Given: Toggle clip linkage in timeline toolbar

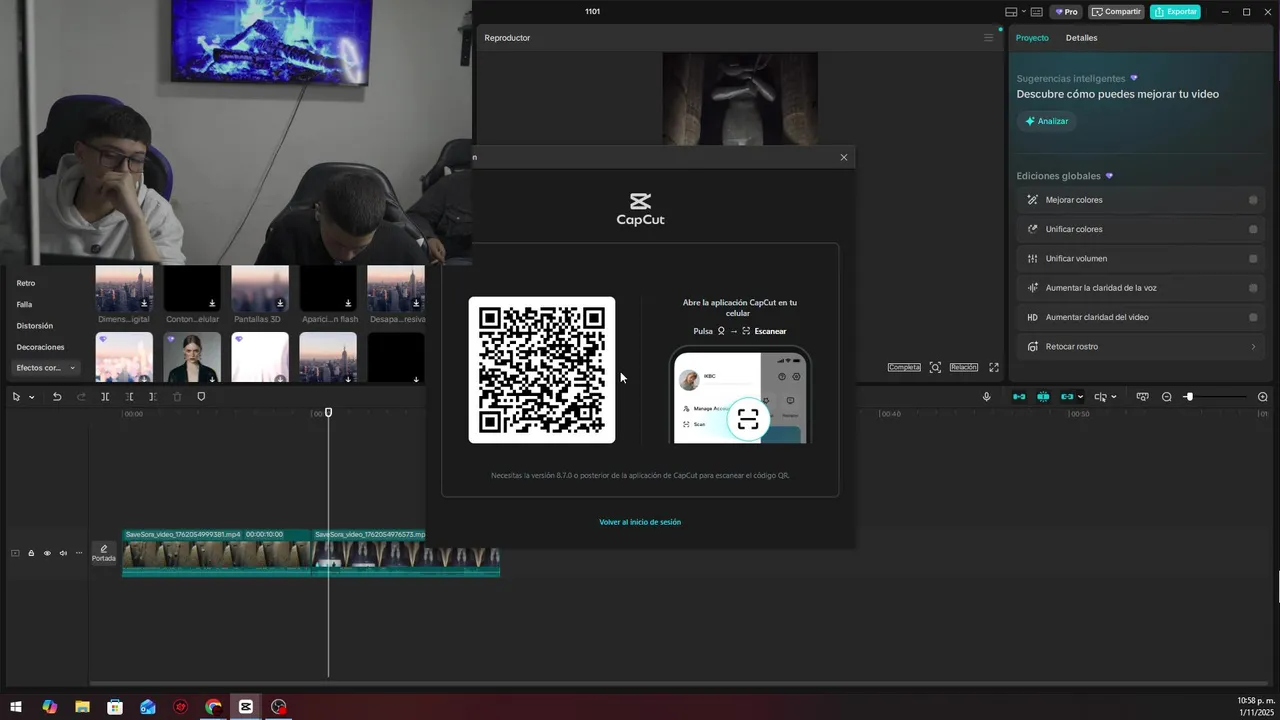Looking at the screenshot, I should click(x=1067, y=397).
